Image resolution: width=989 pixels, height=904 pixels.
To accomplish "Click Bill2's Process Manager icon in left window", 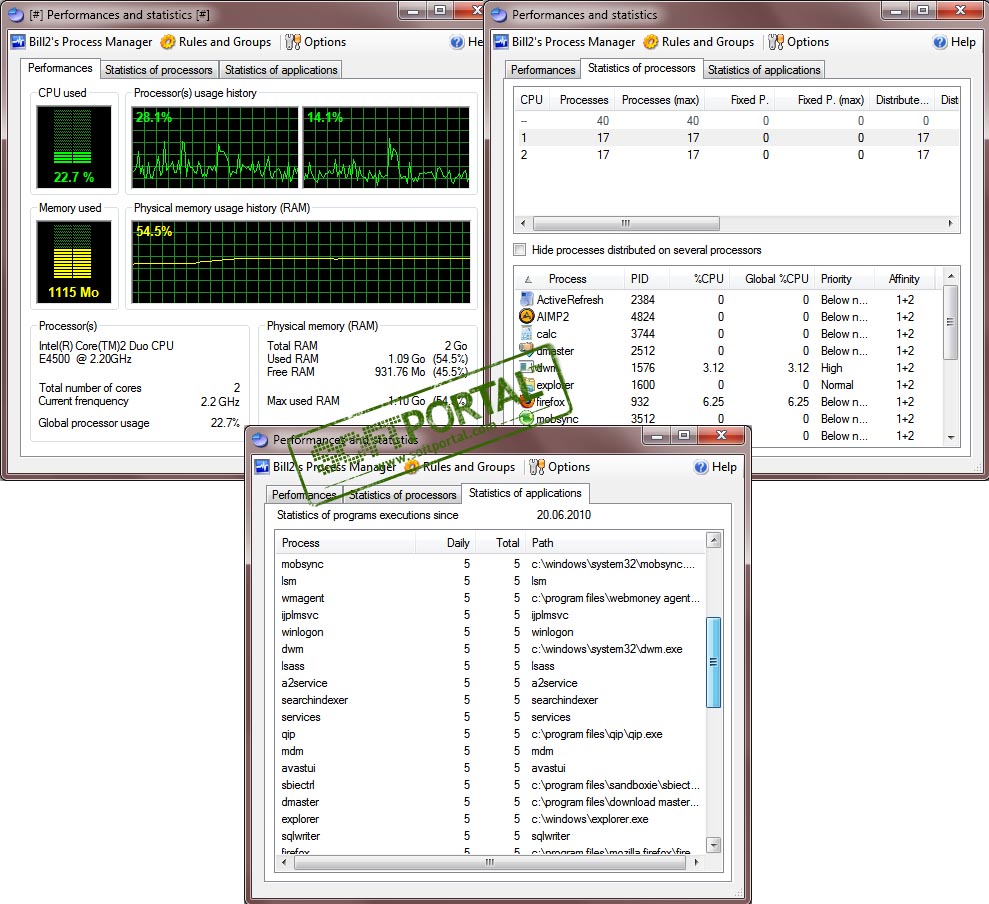I will point(18,42).
